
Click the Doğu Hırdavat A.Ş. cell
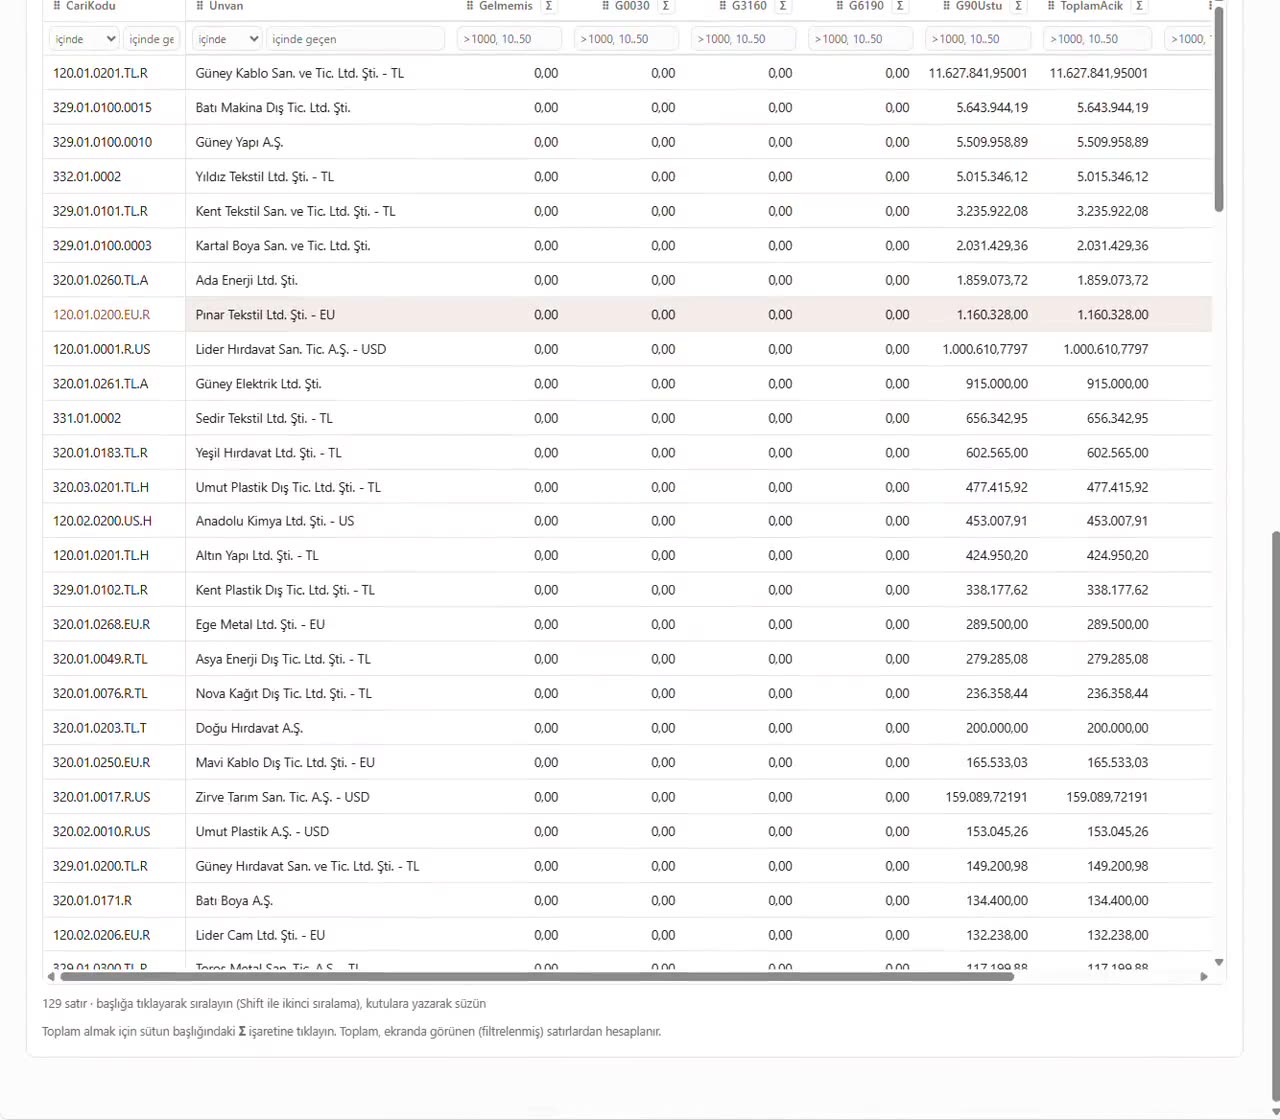click(249, 728)
